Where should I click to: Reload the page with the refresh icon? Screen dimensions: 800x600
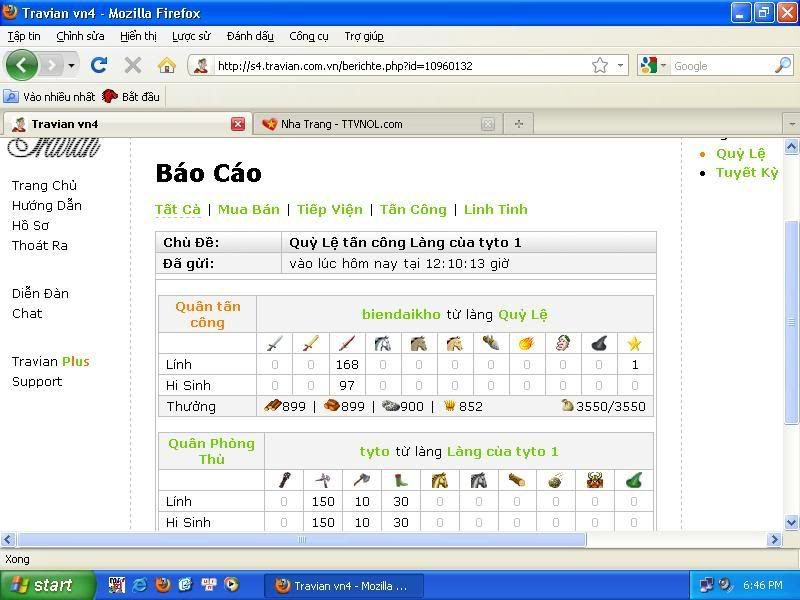pos(99,65)
